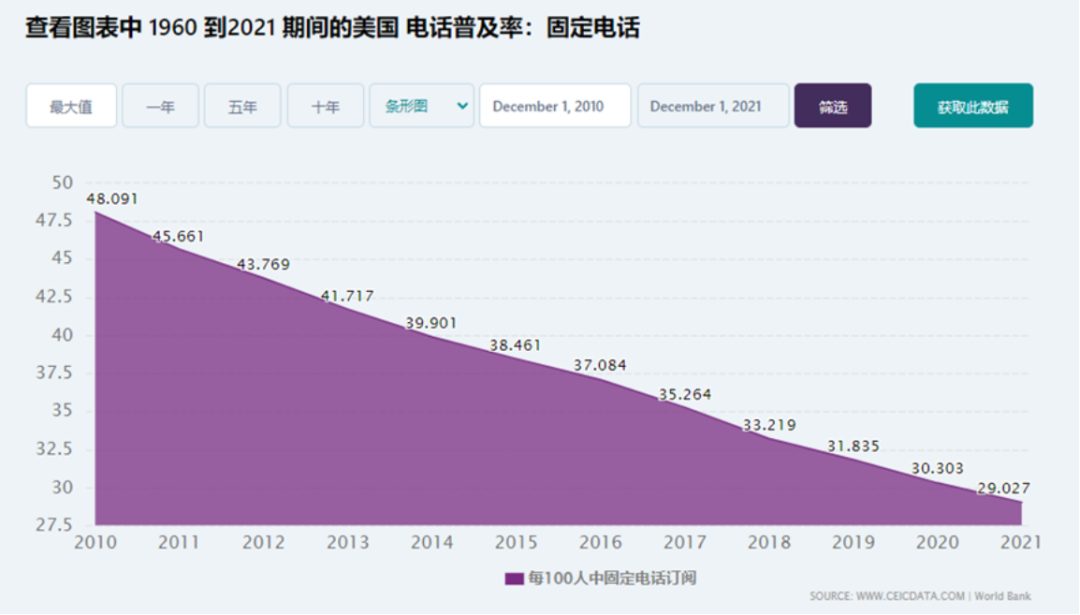Click the 获取此数据 button
This screenshot has height=615, width=1080.
coord(973,106)
